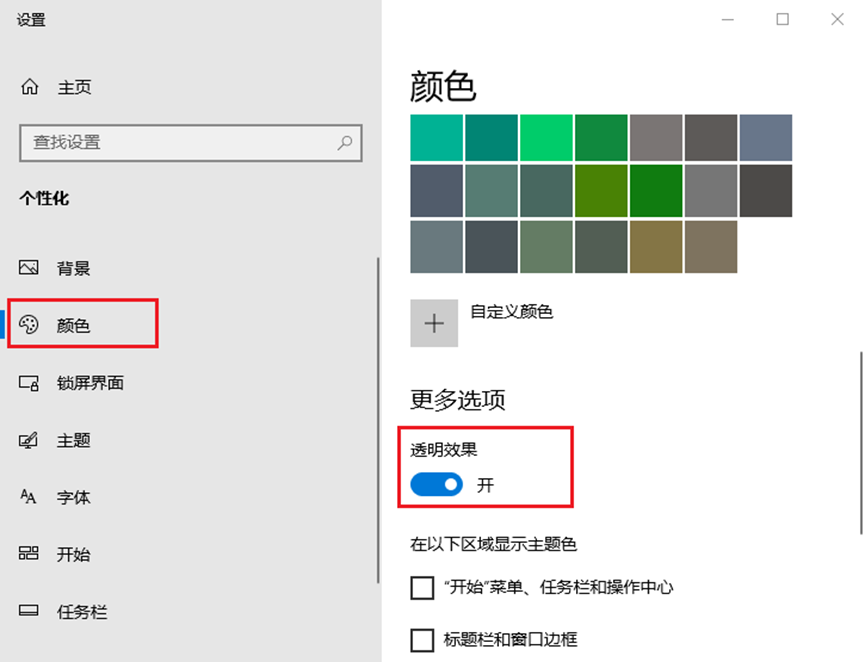Click the 锁屏界面 lock screen icon
This screenshot has width=865, height=662.
(29, 383)
